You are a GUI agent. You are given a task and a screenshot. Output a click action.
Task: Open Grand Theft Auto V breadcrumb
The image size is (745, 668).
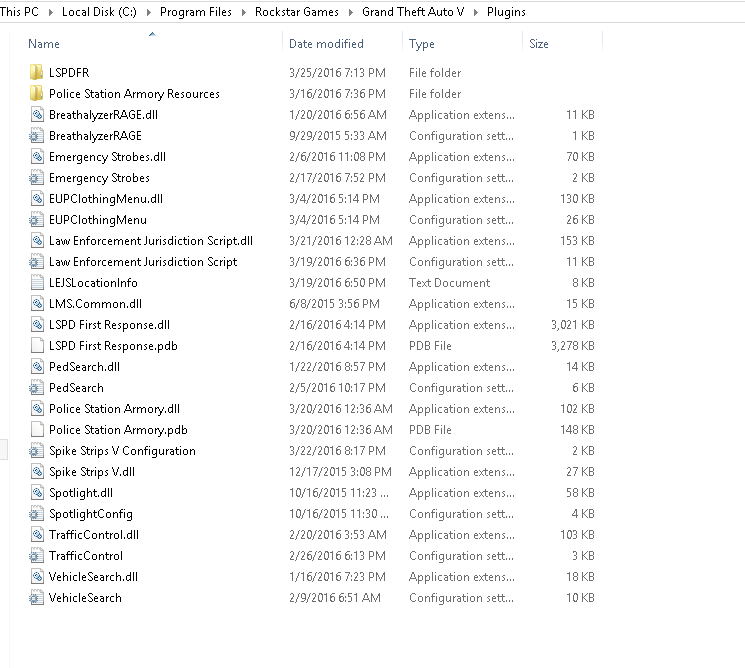413,12
